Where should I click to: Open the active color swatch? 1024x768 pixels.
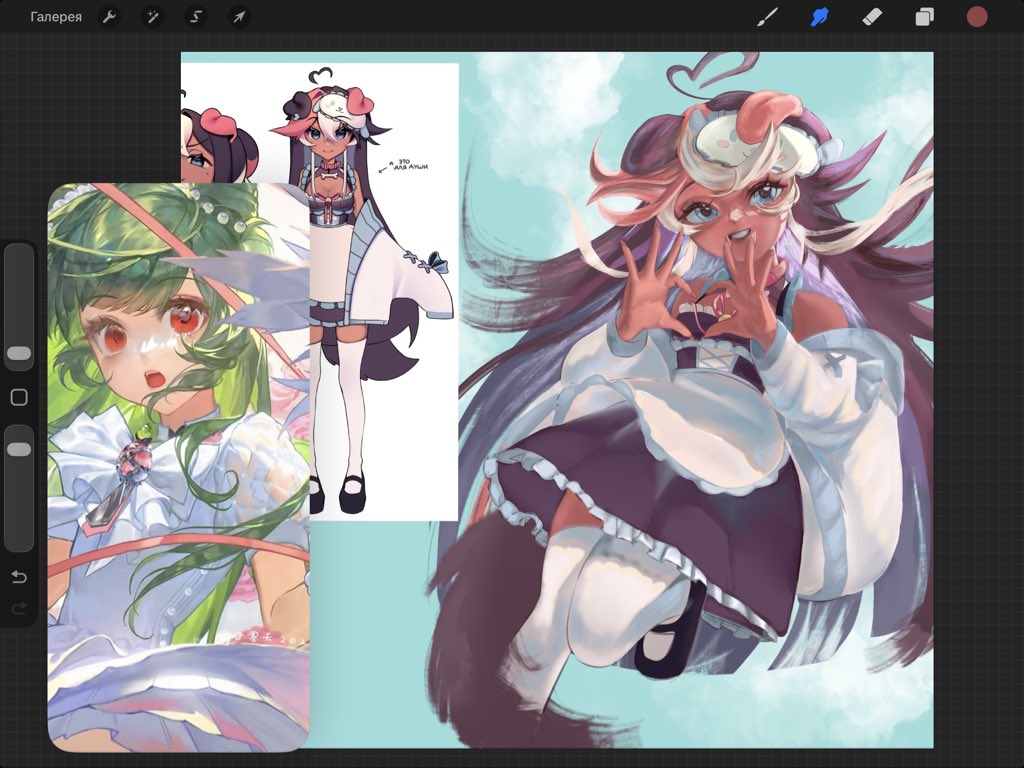(977, 17)
